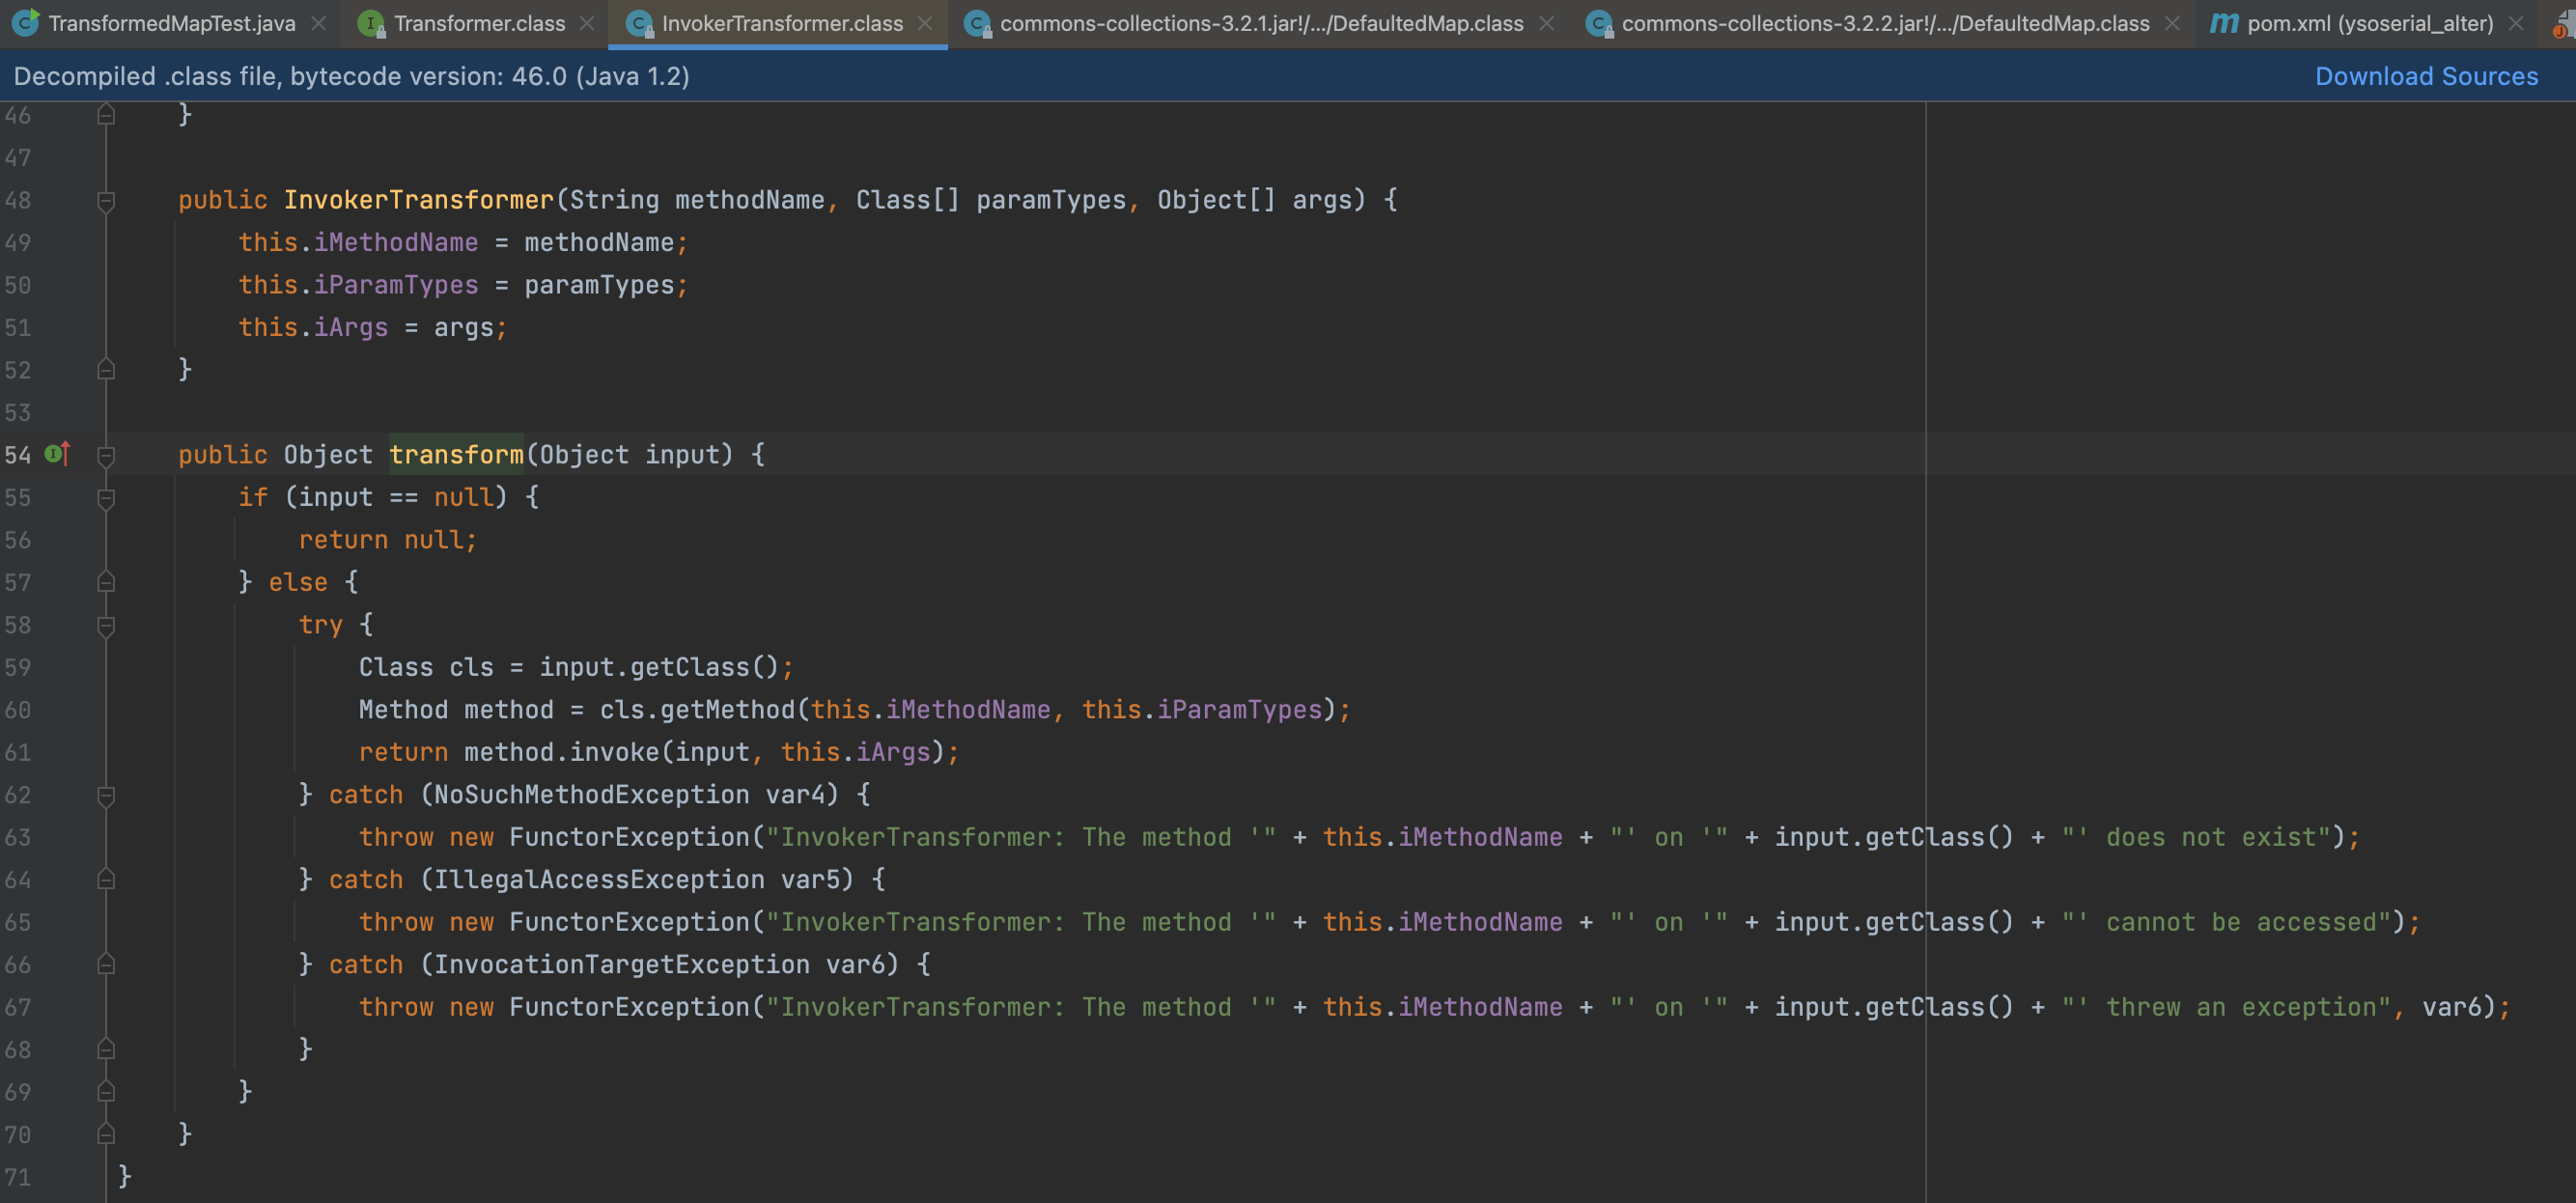
Task: Click 'InvocationTargetException' on line 66
Action: coord(621,965)
